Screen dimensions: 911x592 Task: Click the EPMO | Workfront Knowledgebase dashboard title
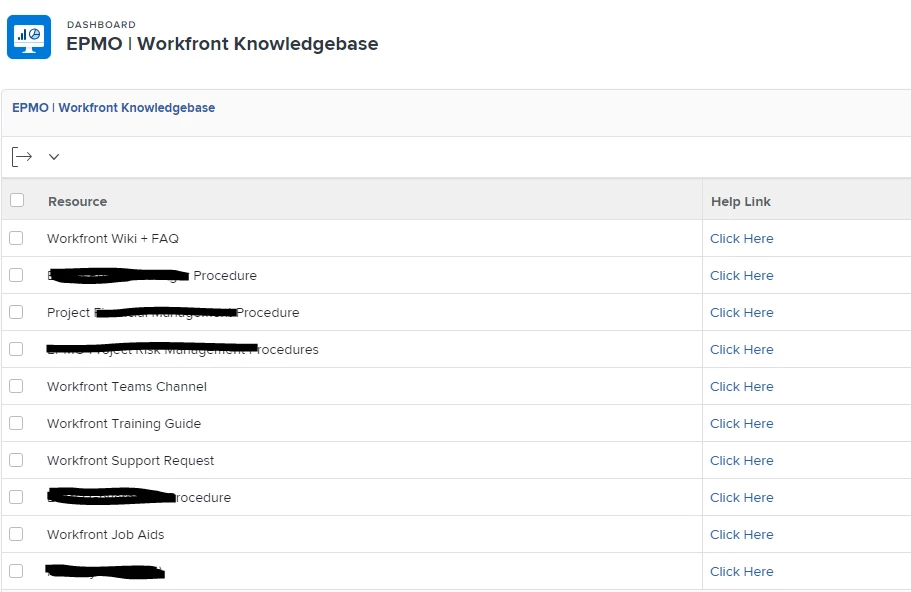coord(222,44)
